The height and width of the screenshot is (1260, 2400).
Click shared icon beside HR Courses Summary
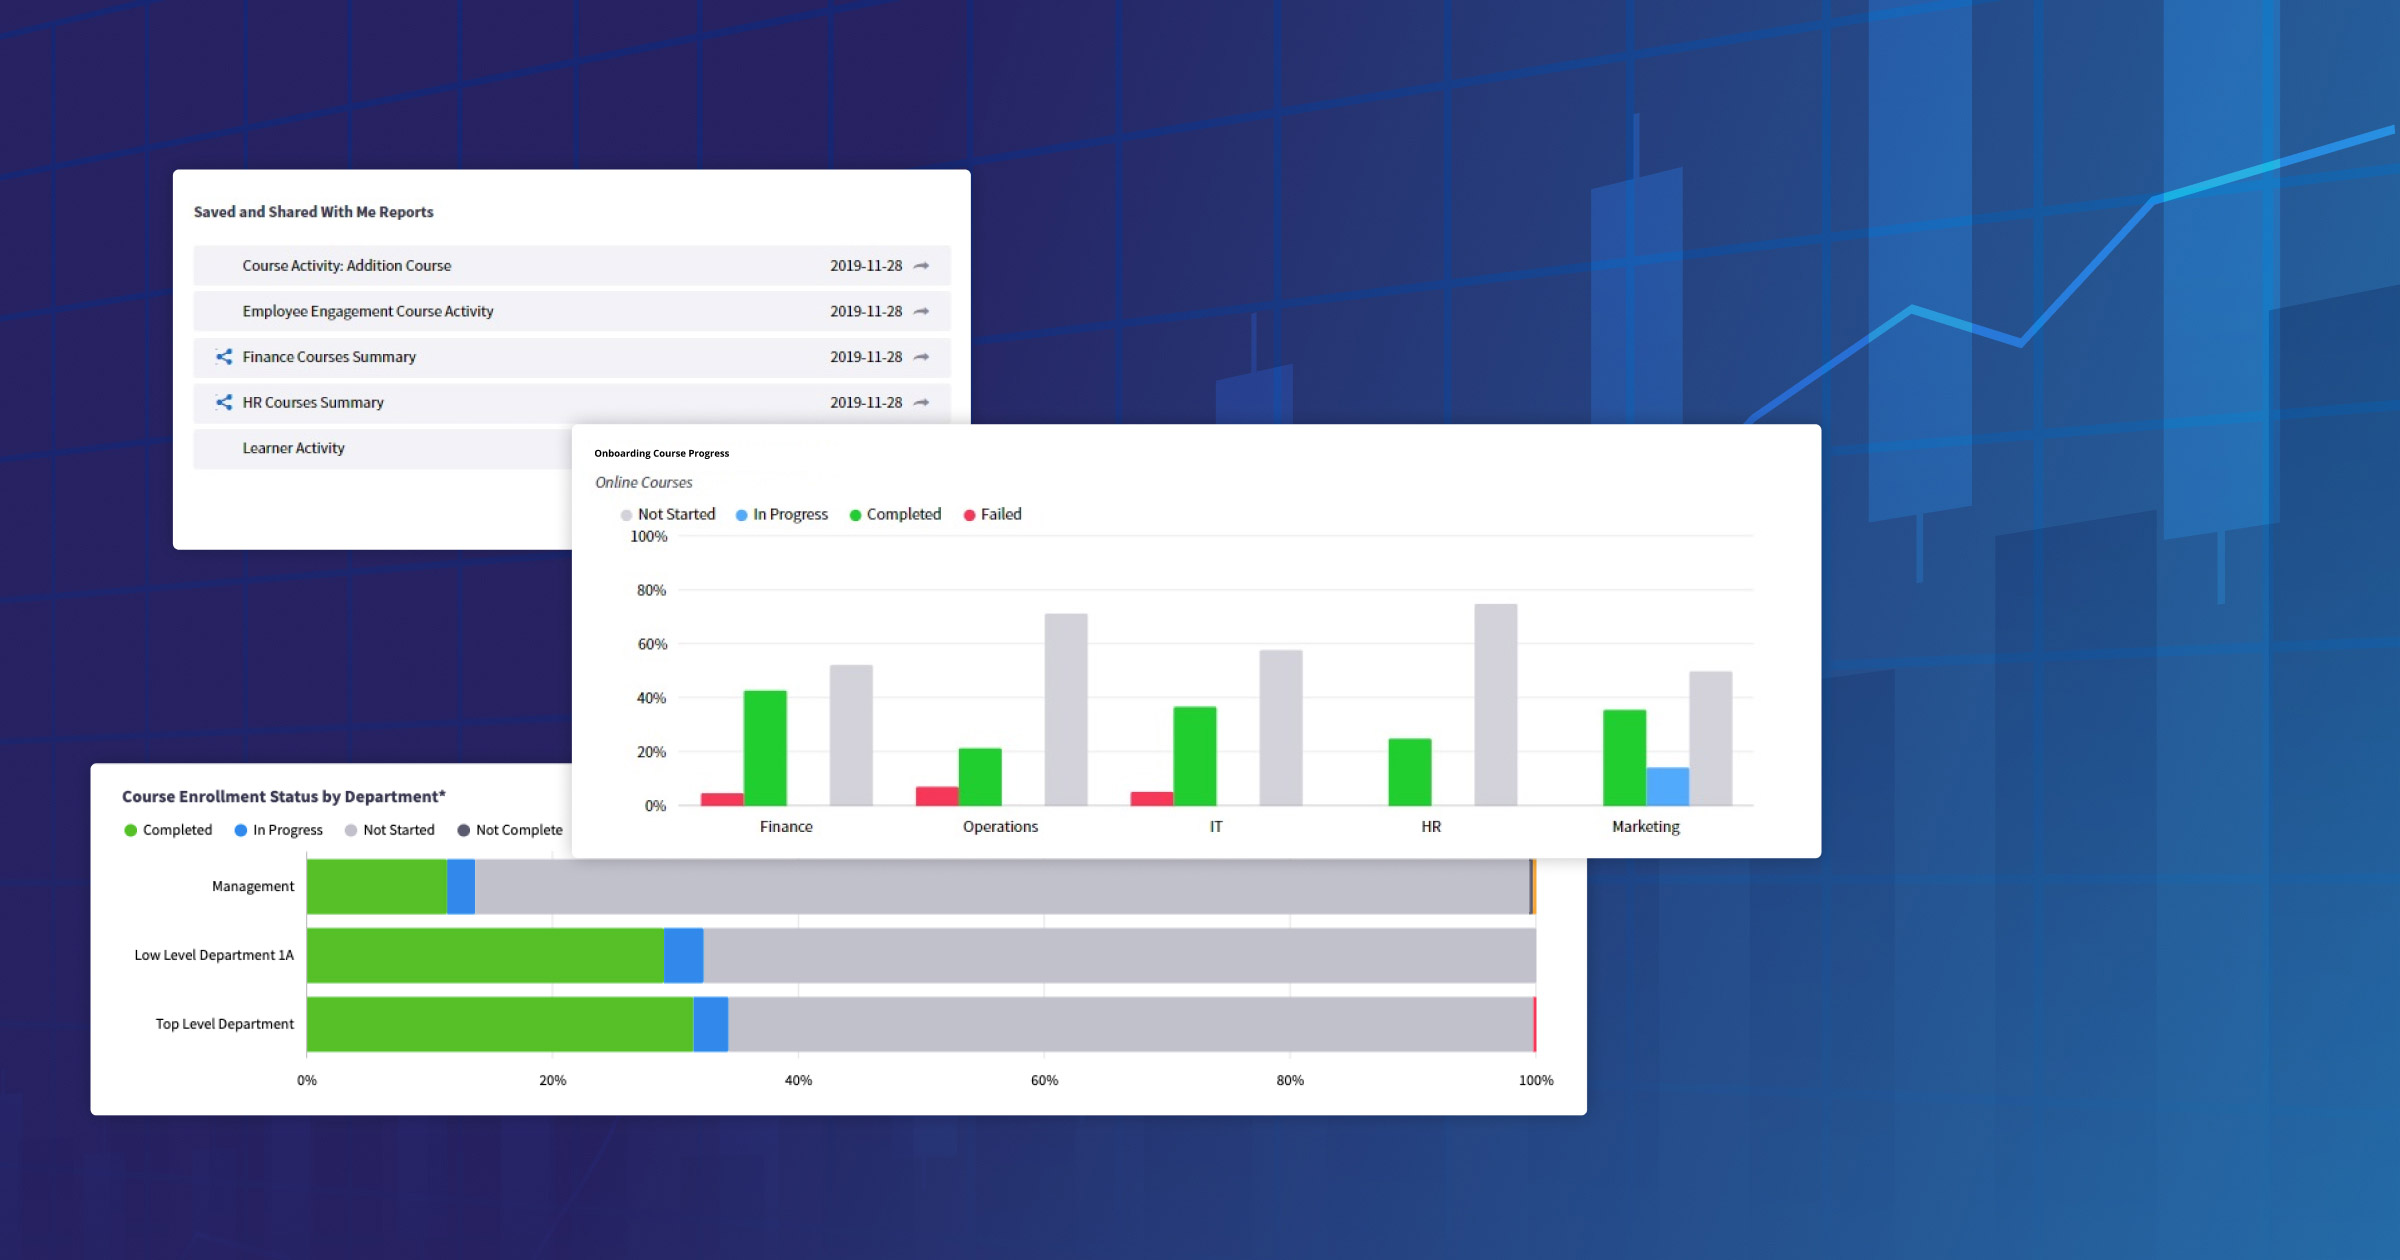[224, 403]
